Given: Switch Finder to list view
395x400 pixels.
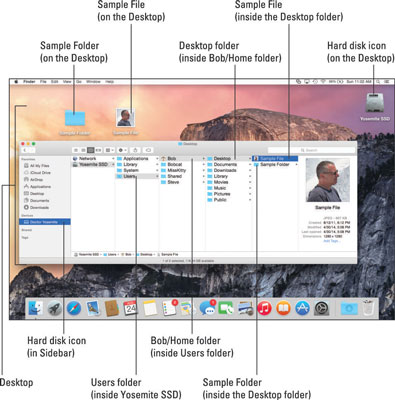Looking at the screenshot, I should click(x=83, y=150).
